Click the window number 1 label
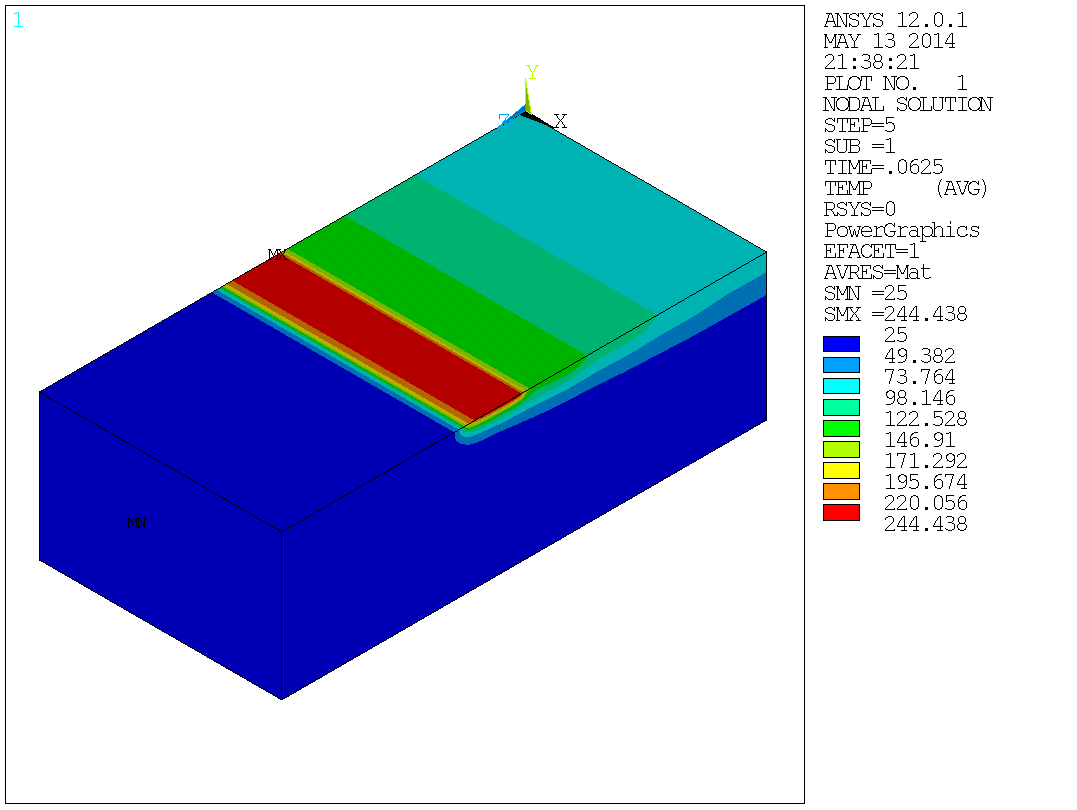This screenshot has height=810, width=1077. coord(18,21)
